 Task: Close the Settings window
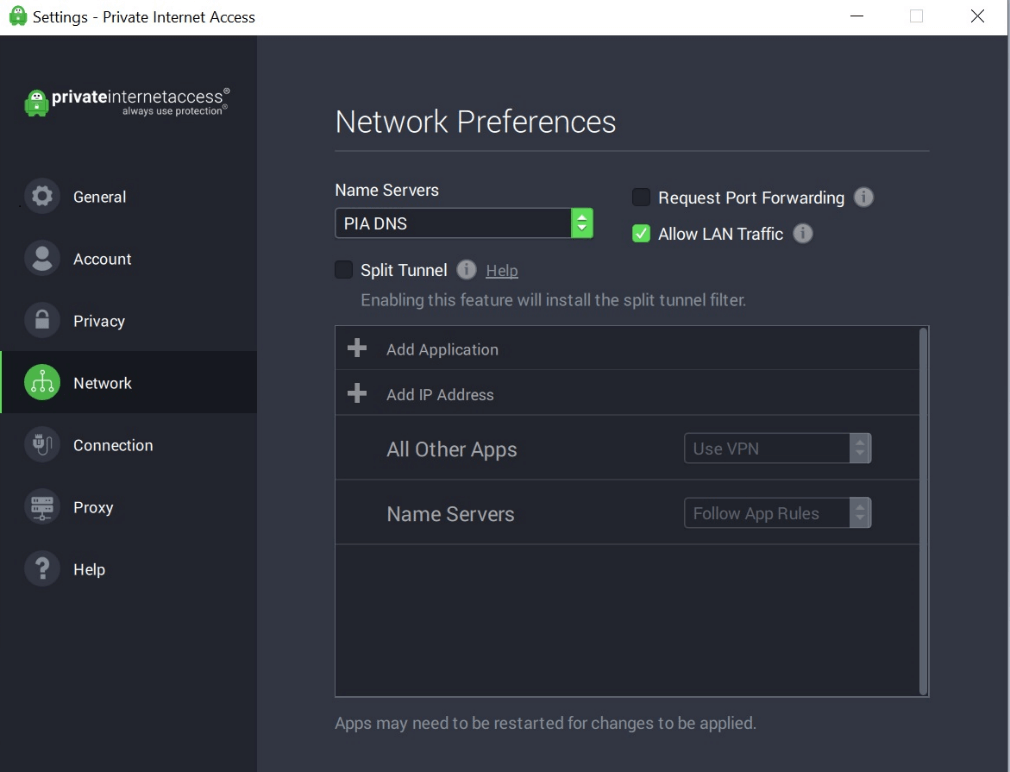click(977, 16)
